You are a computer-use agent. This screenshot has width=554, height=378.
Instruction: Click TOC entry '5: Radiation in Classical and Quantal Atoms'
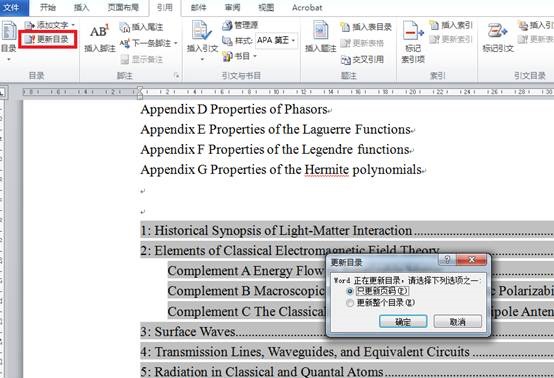tap(262, 372)
